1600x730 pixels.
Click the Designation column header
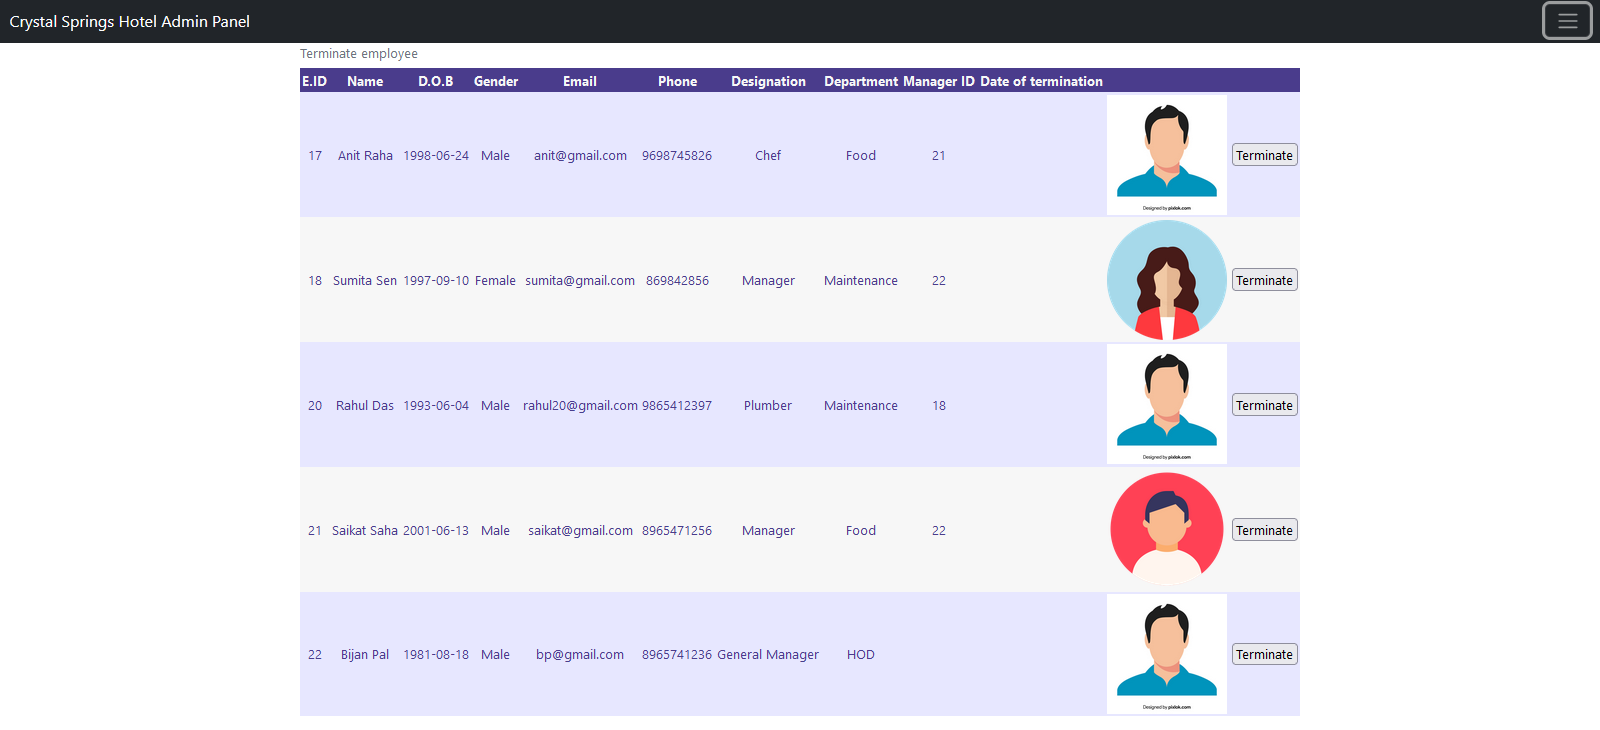coord(768,81)
